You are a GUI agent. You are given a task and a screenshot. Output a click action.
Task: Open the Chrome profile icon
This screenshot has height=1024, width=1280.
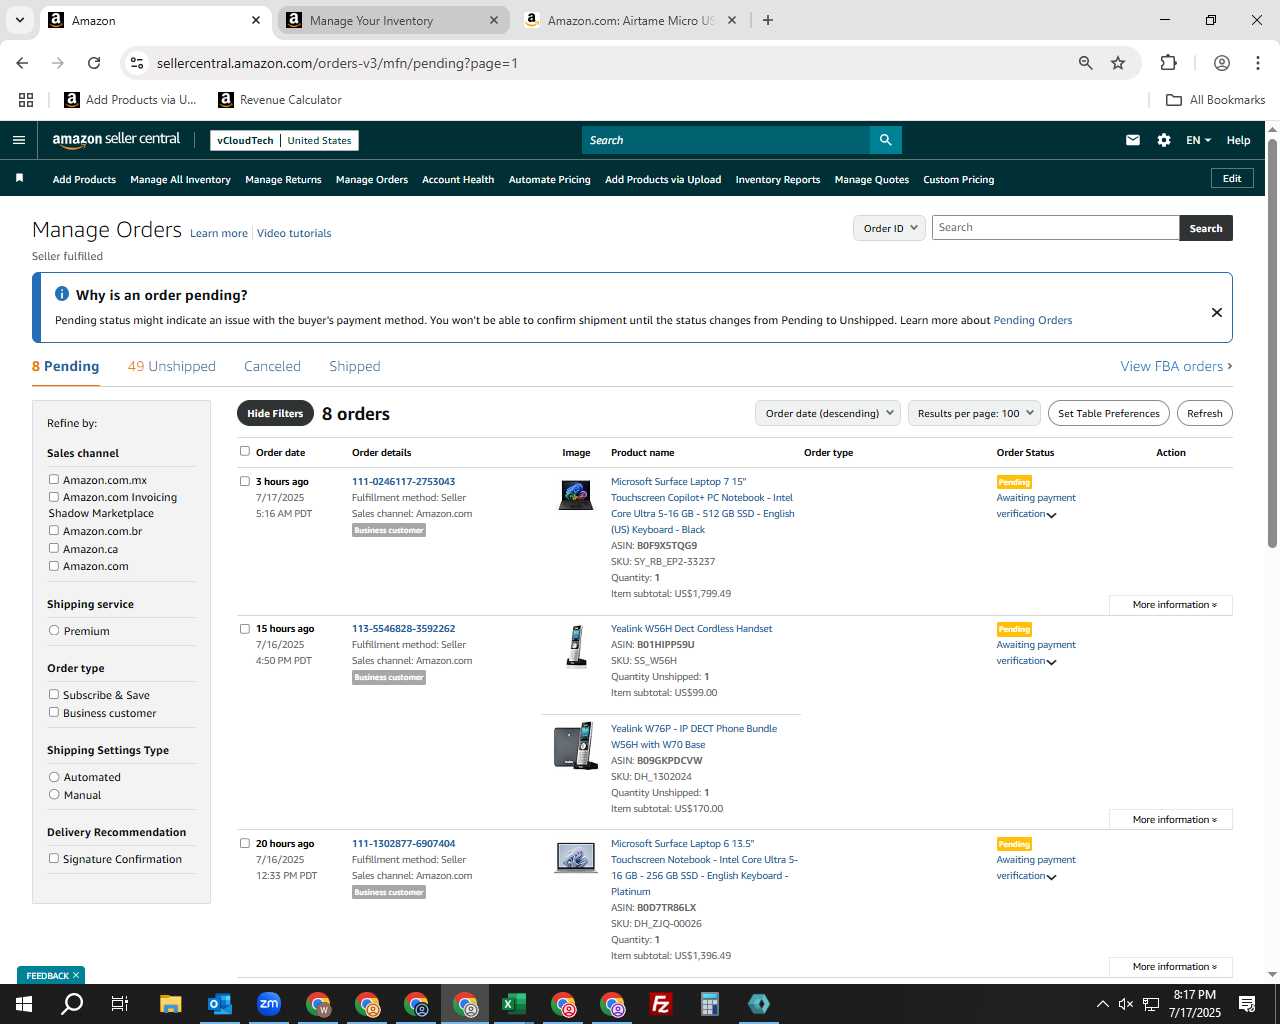(1222, 63)
